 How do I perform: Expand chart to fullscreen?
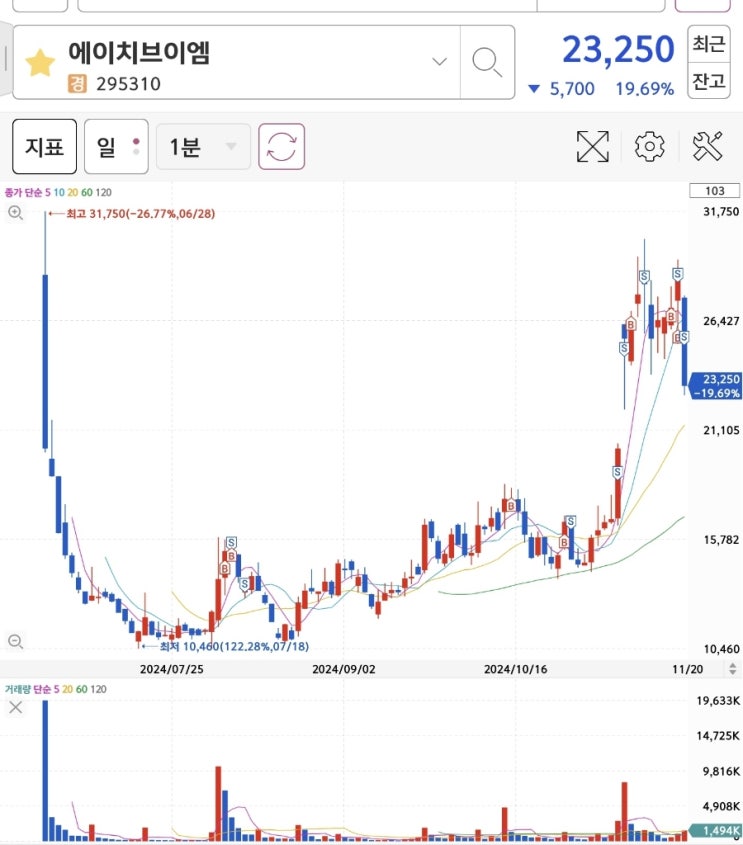point(593,146)
